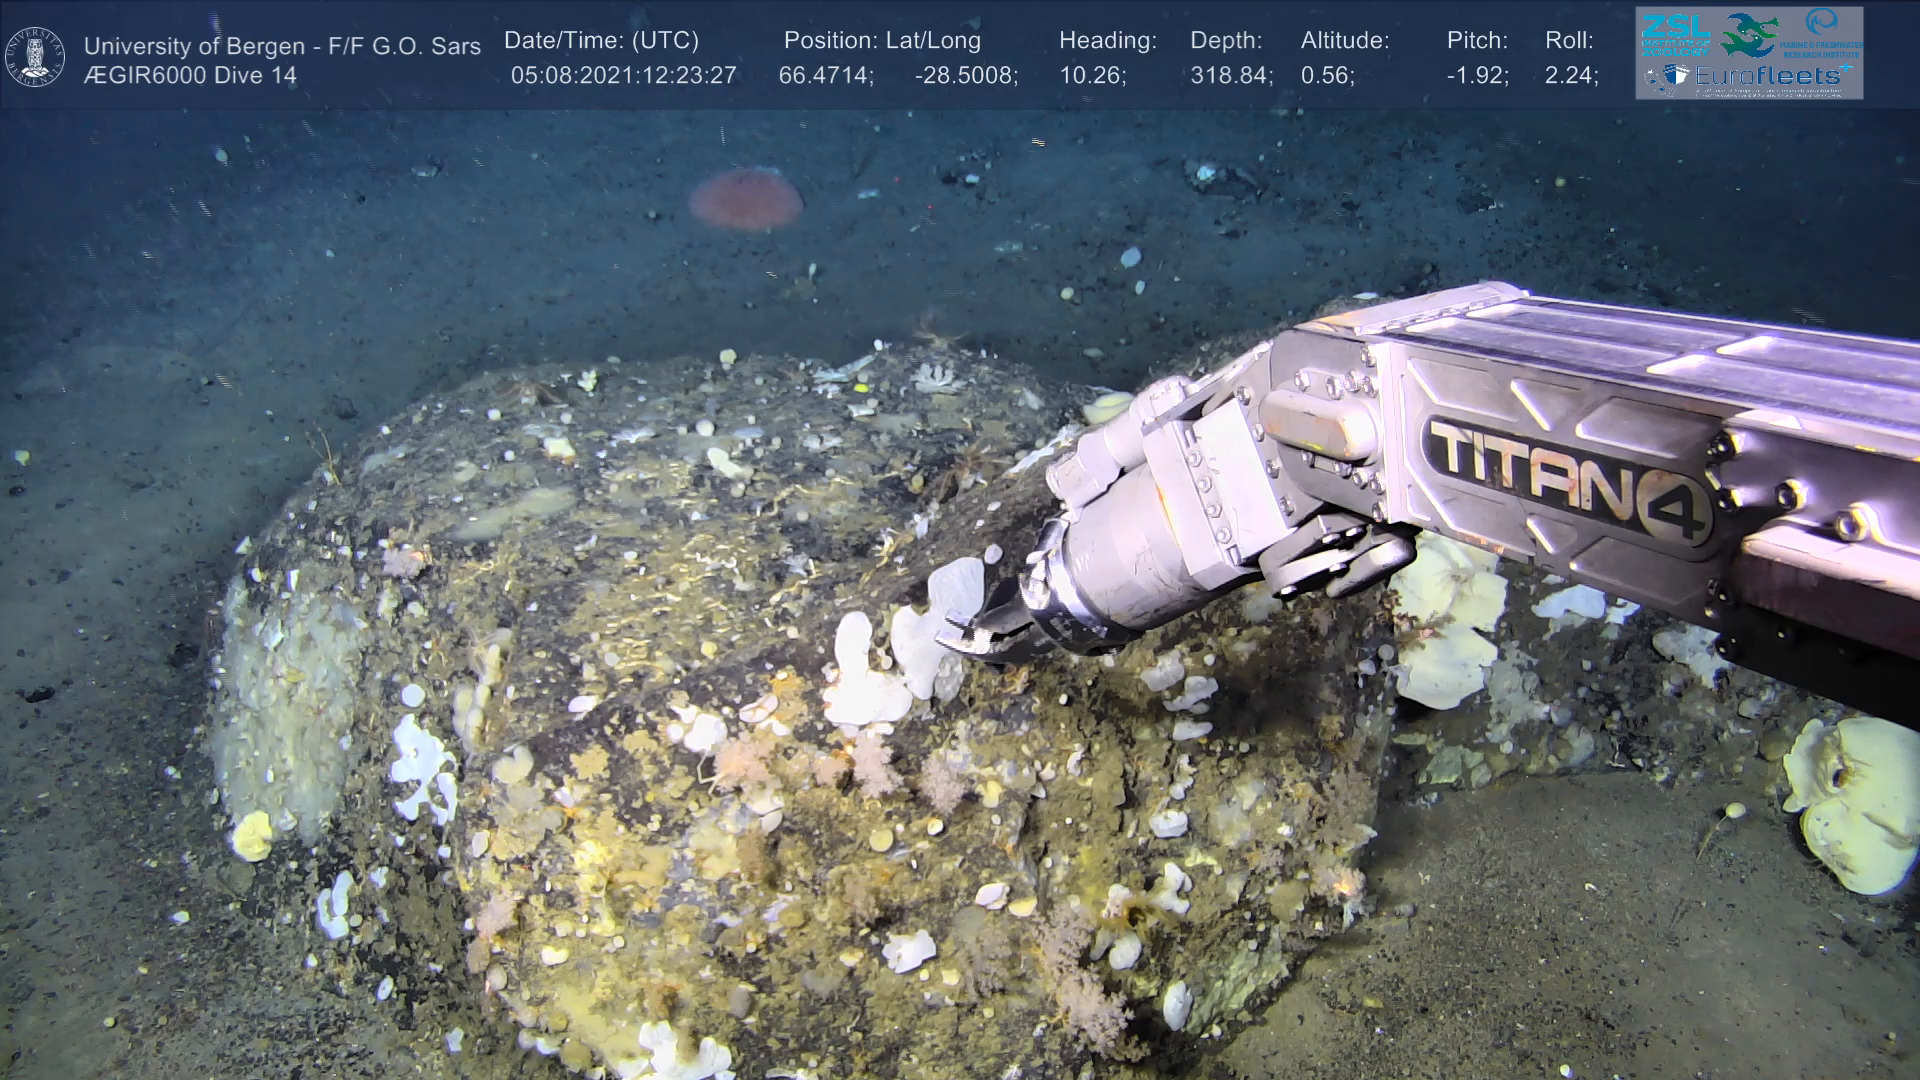The height and width of the screenshot is (1080, 1920).
Task: Click the Eurofleets+ logo text
Action: click(1768, 76)
